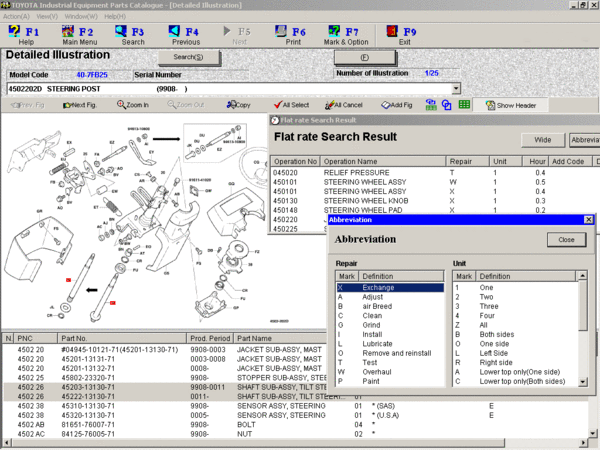The image size is (600, 450).
Task: Click the Serial Number input field
Action: (215, 75)
